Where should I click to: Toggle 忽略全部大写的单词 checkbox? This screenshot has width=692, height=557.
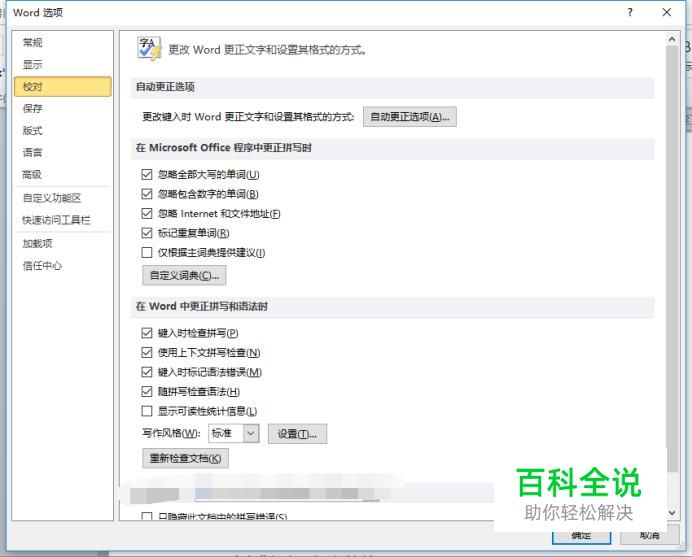coord(147,175)
